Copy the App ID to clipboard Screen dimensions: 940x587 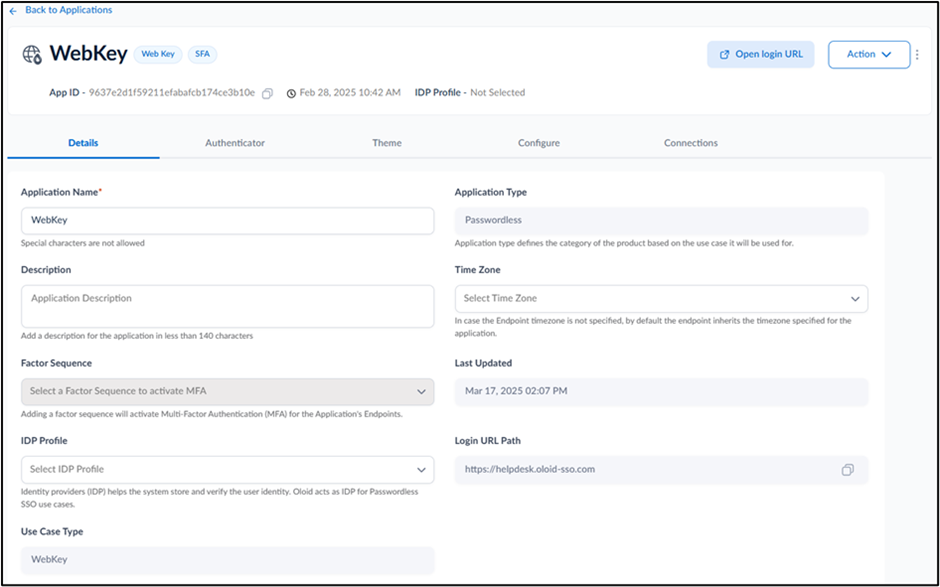[x=267, y=93]
